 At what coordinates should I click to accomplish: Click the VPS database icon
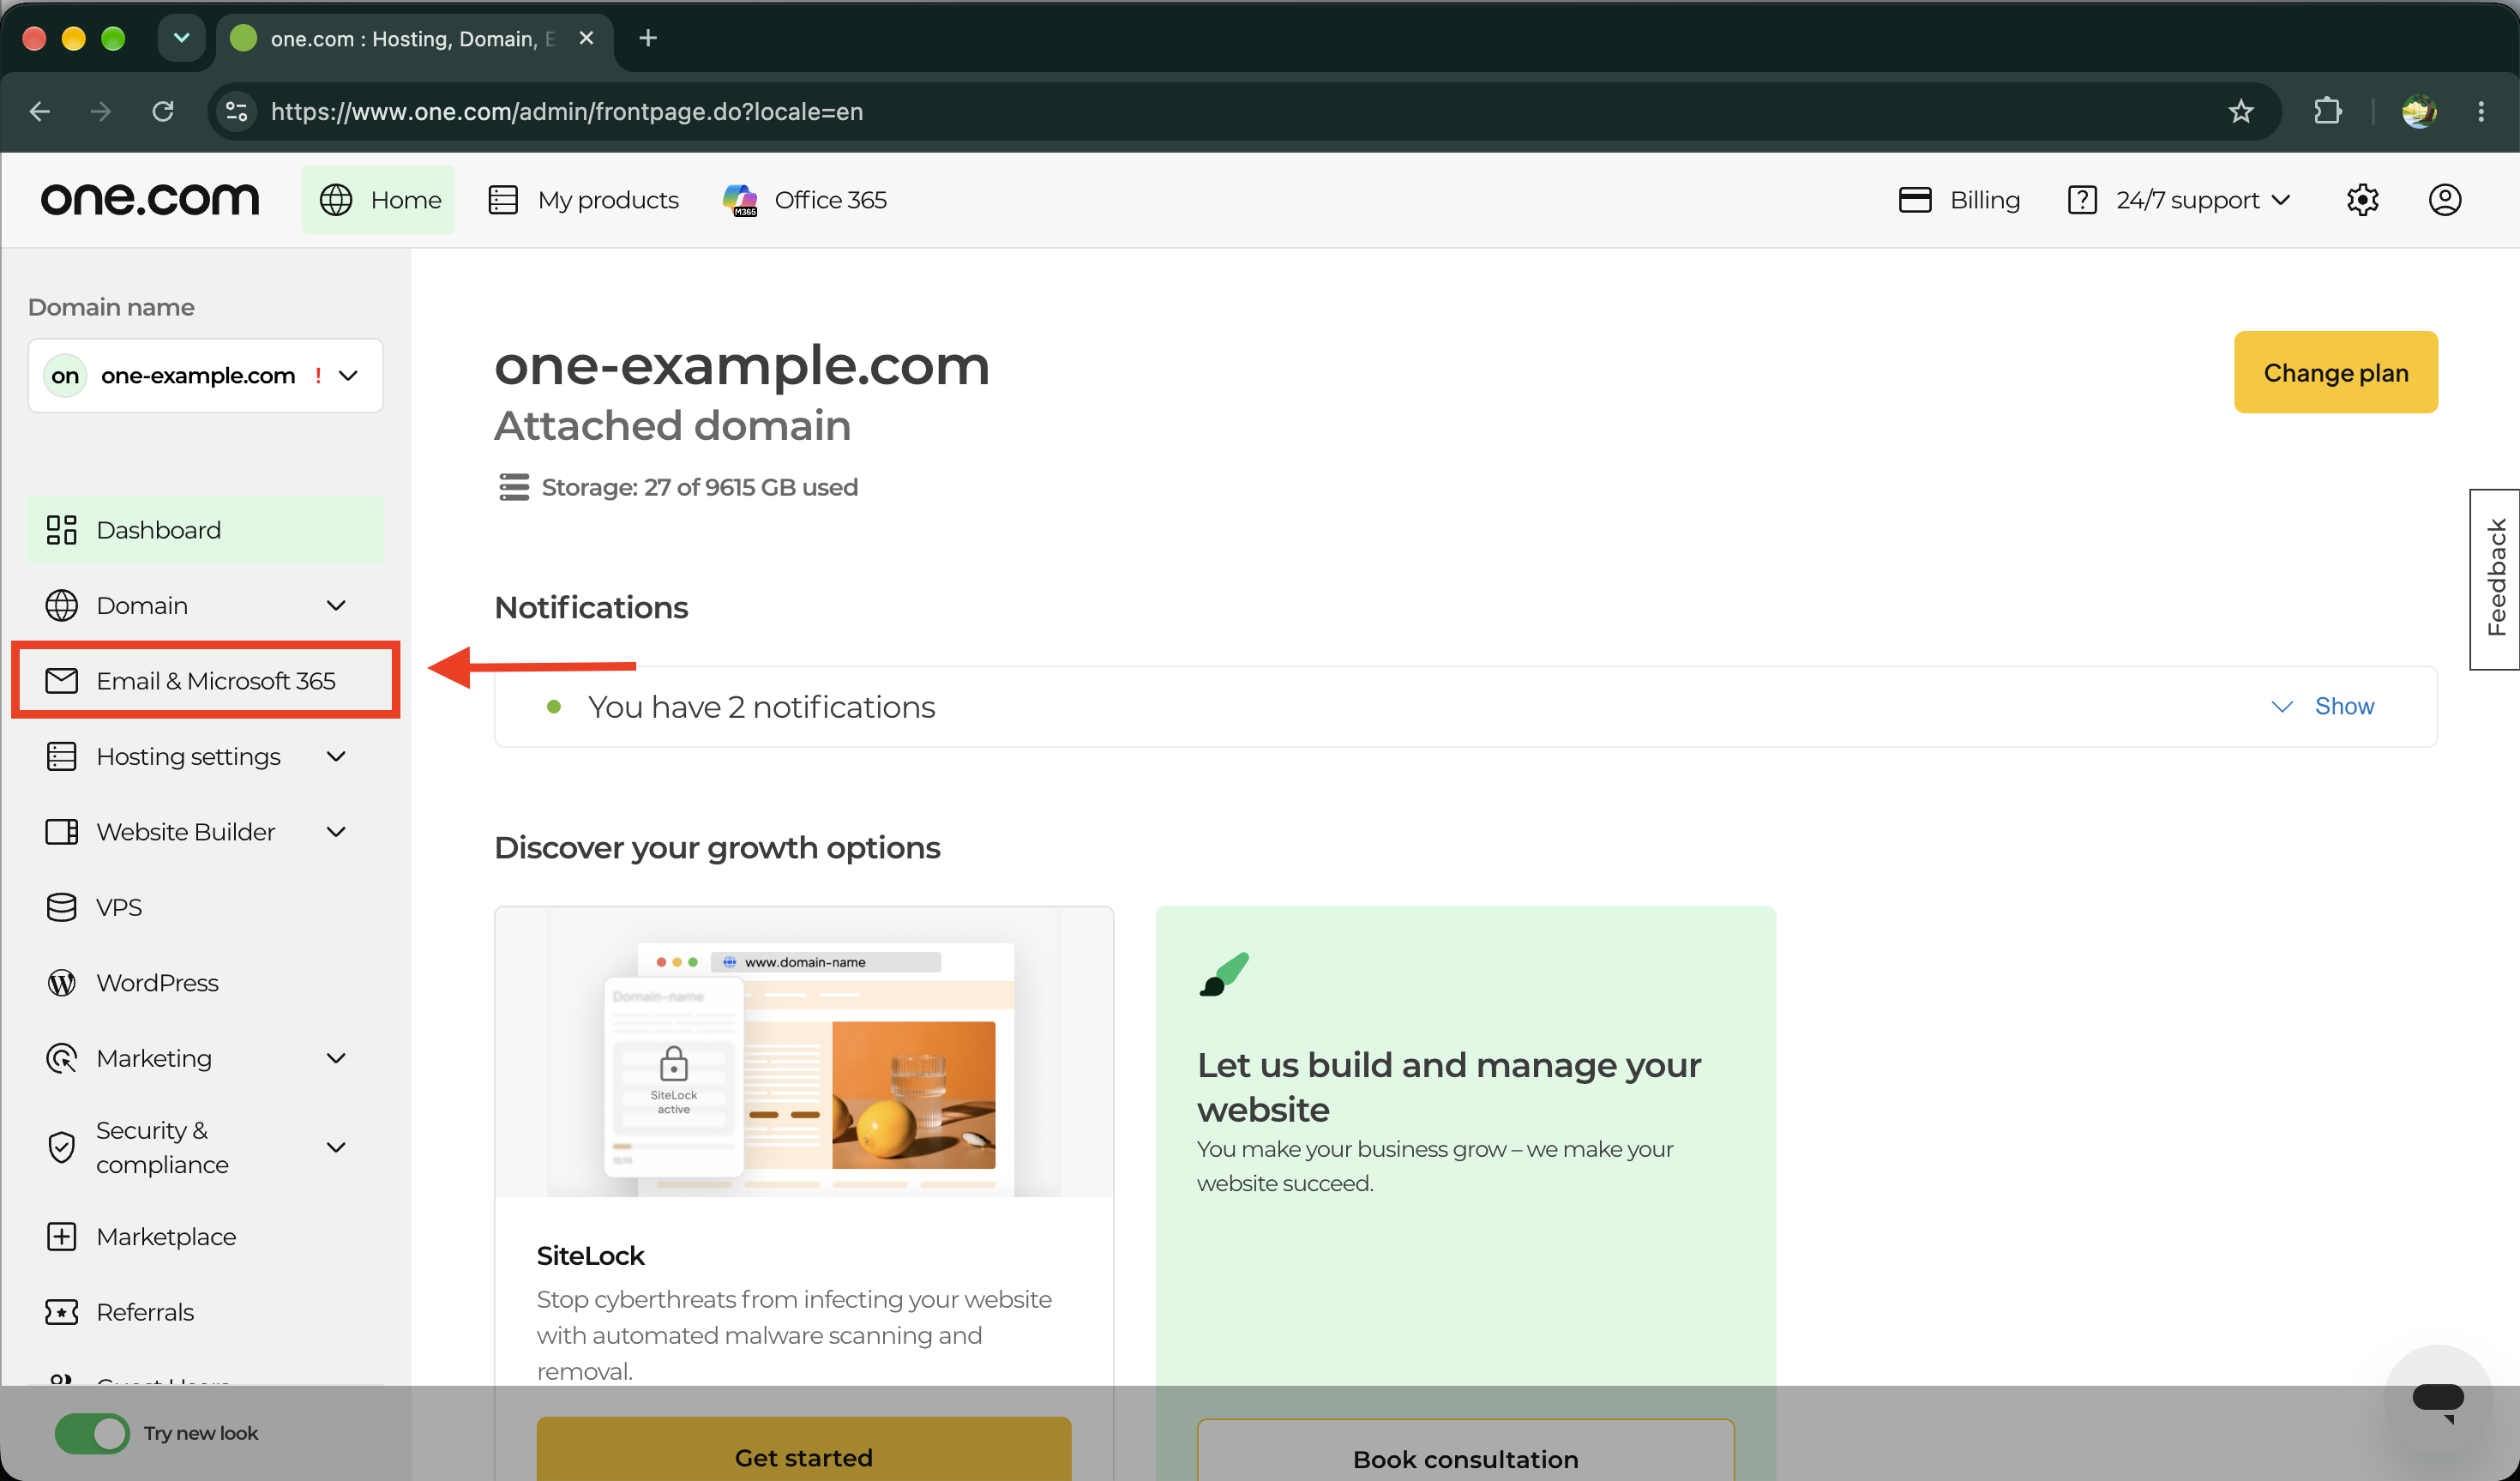62,908
